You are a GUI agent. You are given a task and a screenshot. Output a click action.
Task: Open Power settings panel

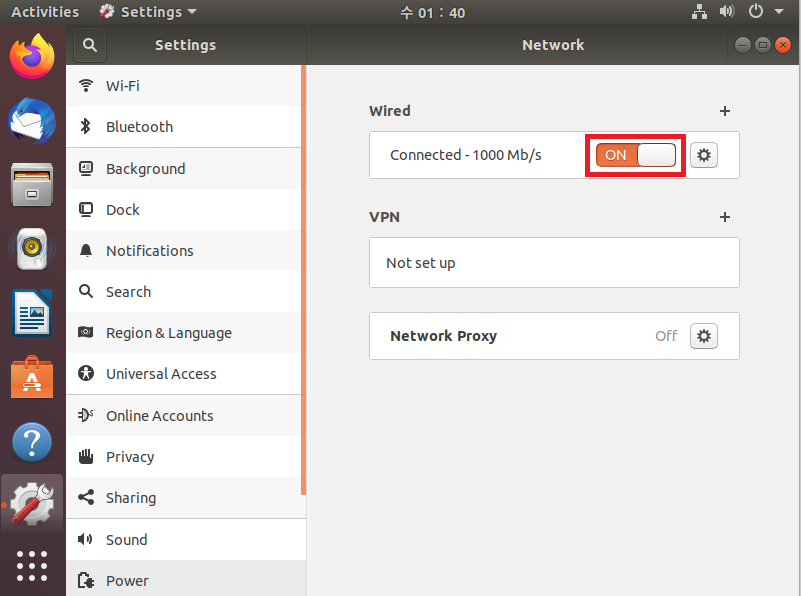click(x=184, y=578)
